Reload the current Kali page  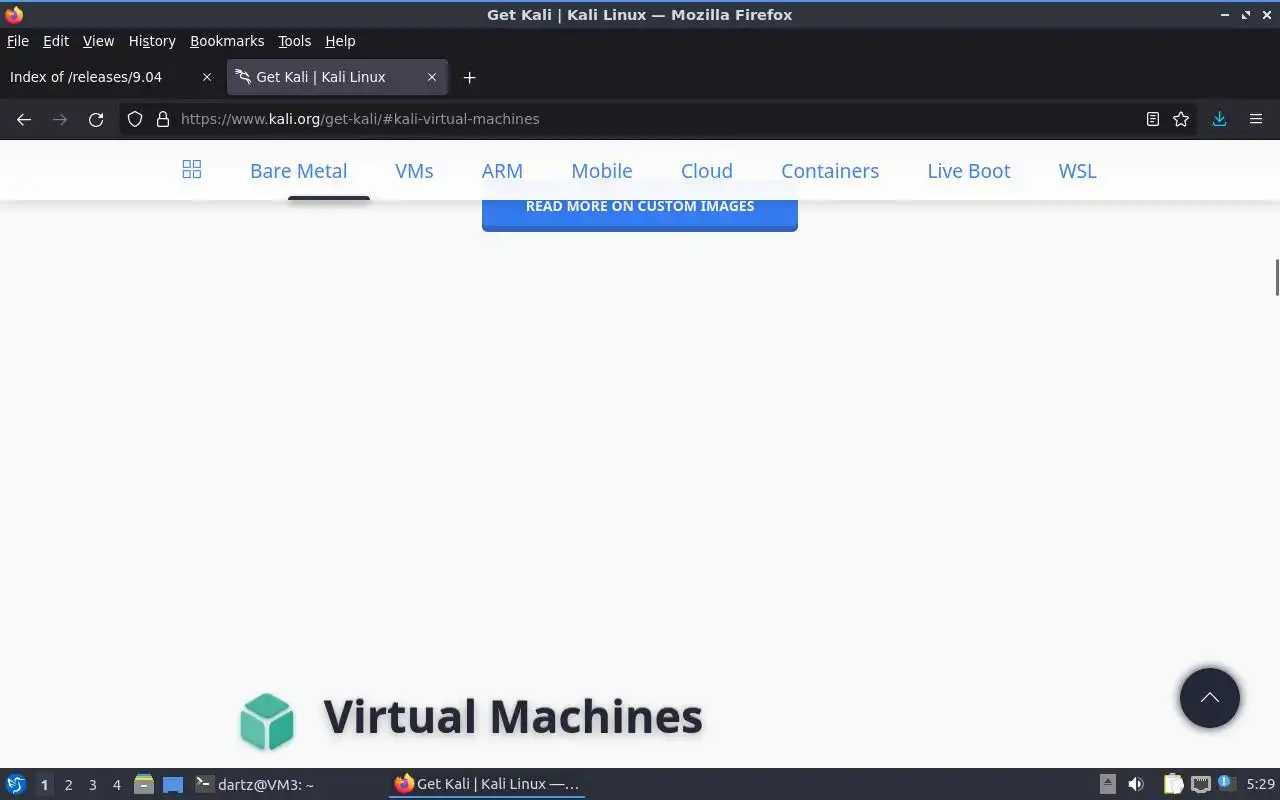pyautogui.click(x=96, y=119)
